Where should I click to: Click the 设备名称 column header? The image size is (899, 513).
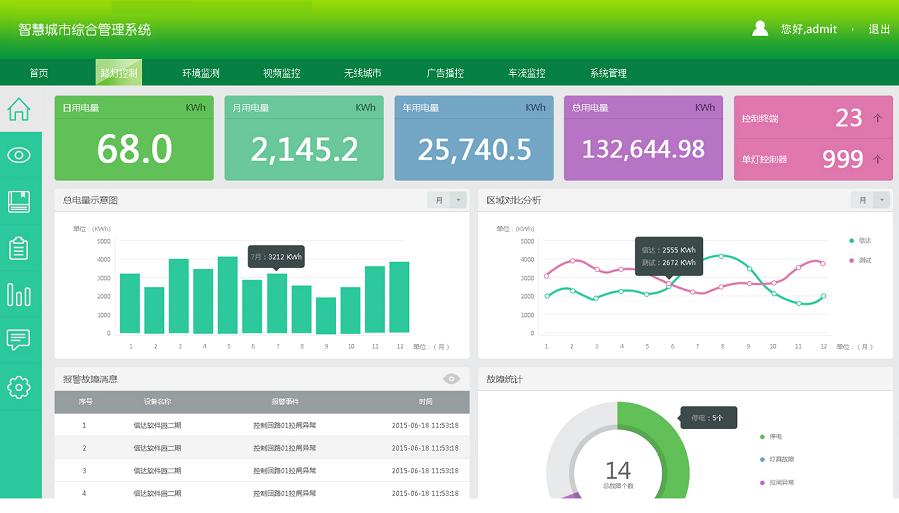click(x=157, y=402)
